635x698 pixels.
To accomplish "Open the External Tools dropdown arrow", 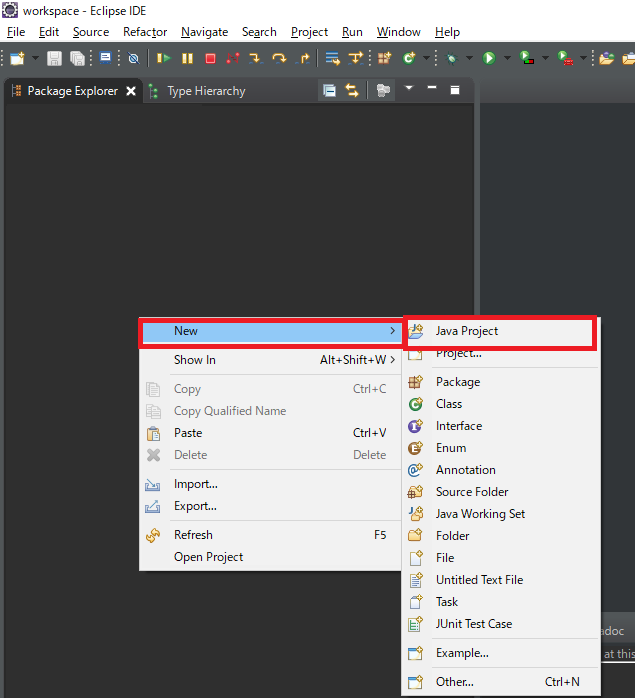I will (x=583, y=58).
